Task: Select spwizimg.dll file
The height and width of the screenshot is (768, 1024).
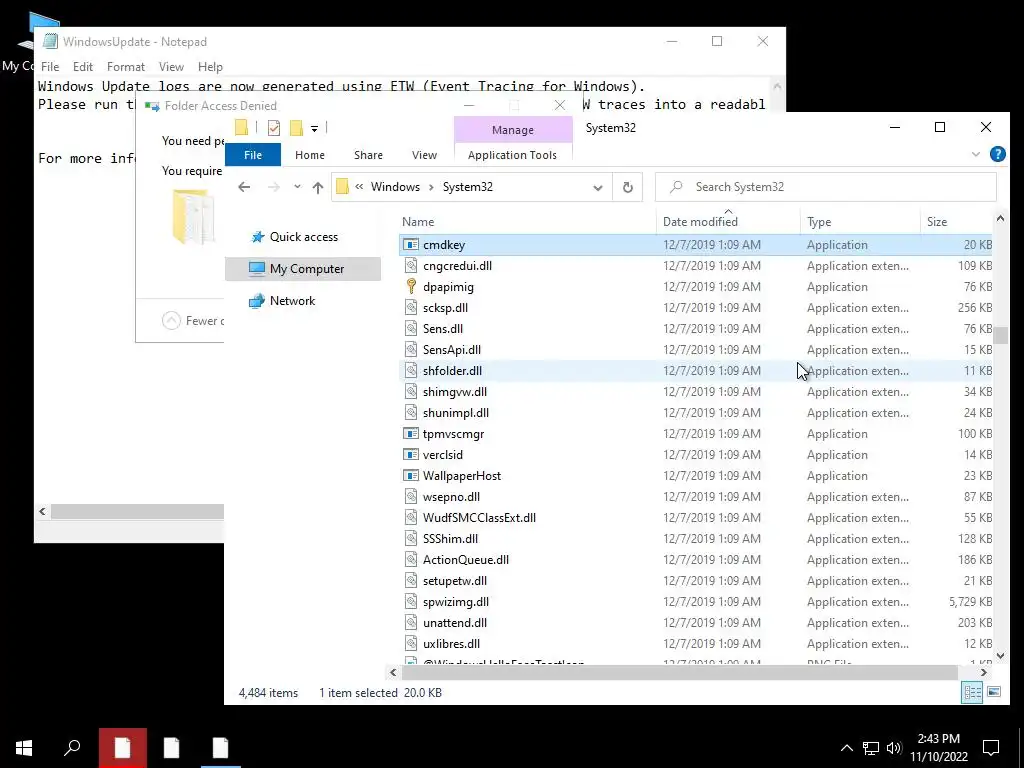Action: pyautogui.click(x=456, y=601)
